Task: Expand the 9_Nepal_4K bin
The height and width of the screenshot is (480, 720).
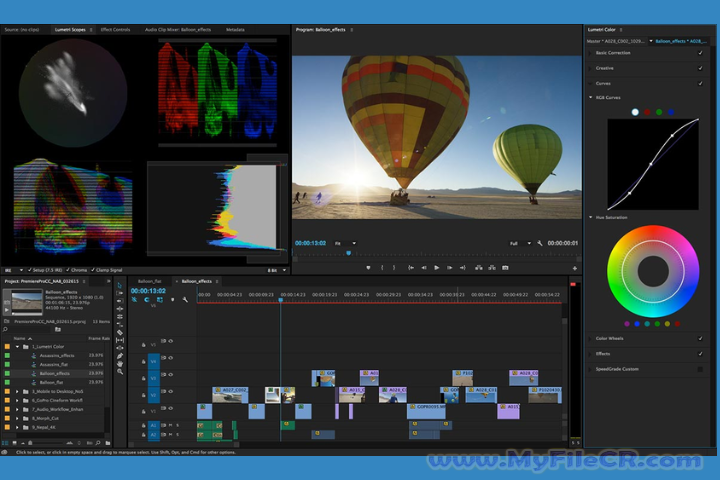Action: tap(17, 427)
